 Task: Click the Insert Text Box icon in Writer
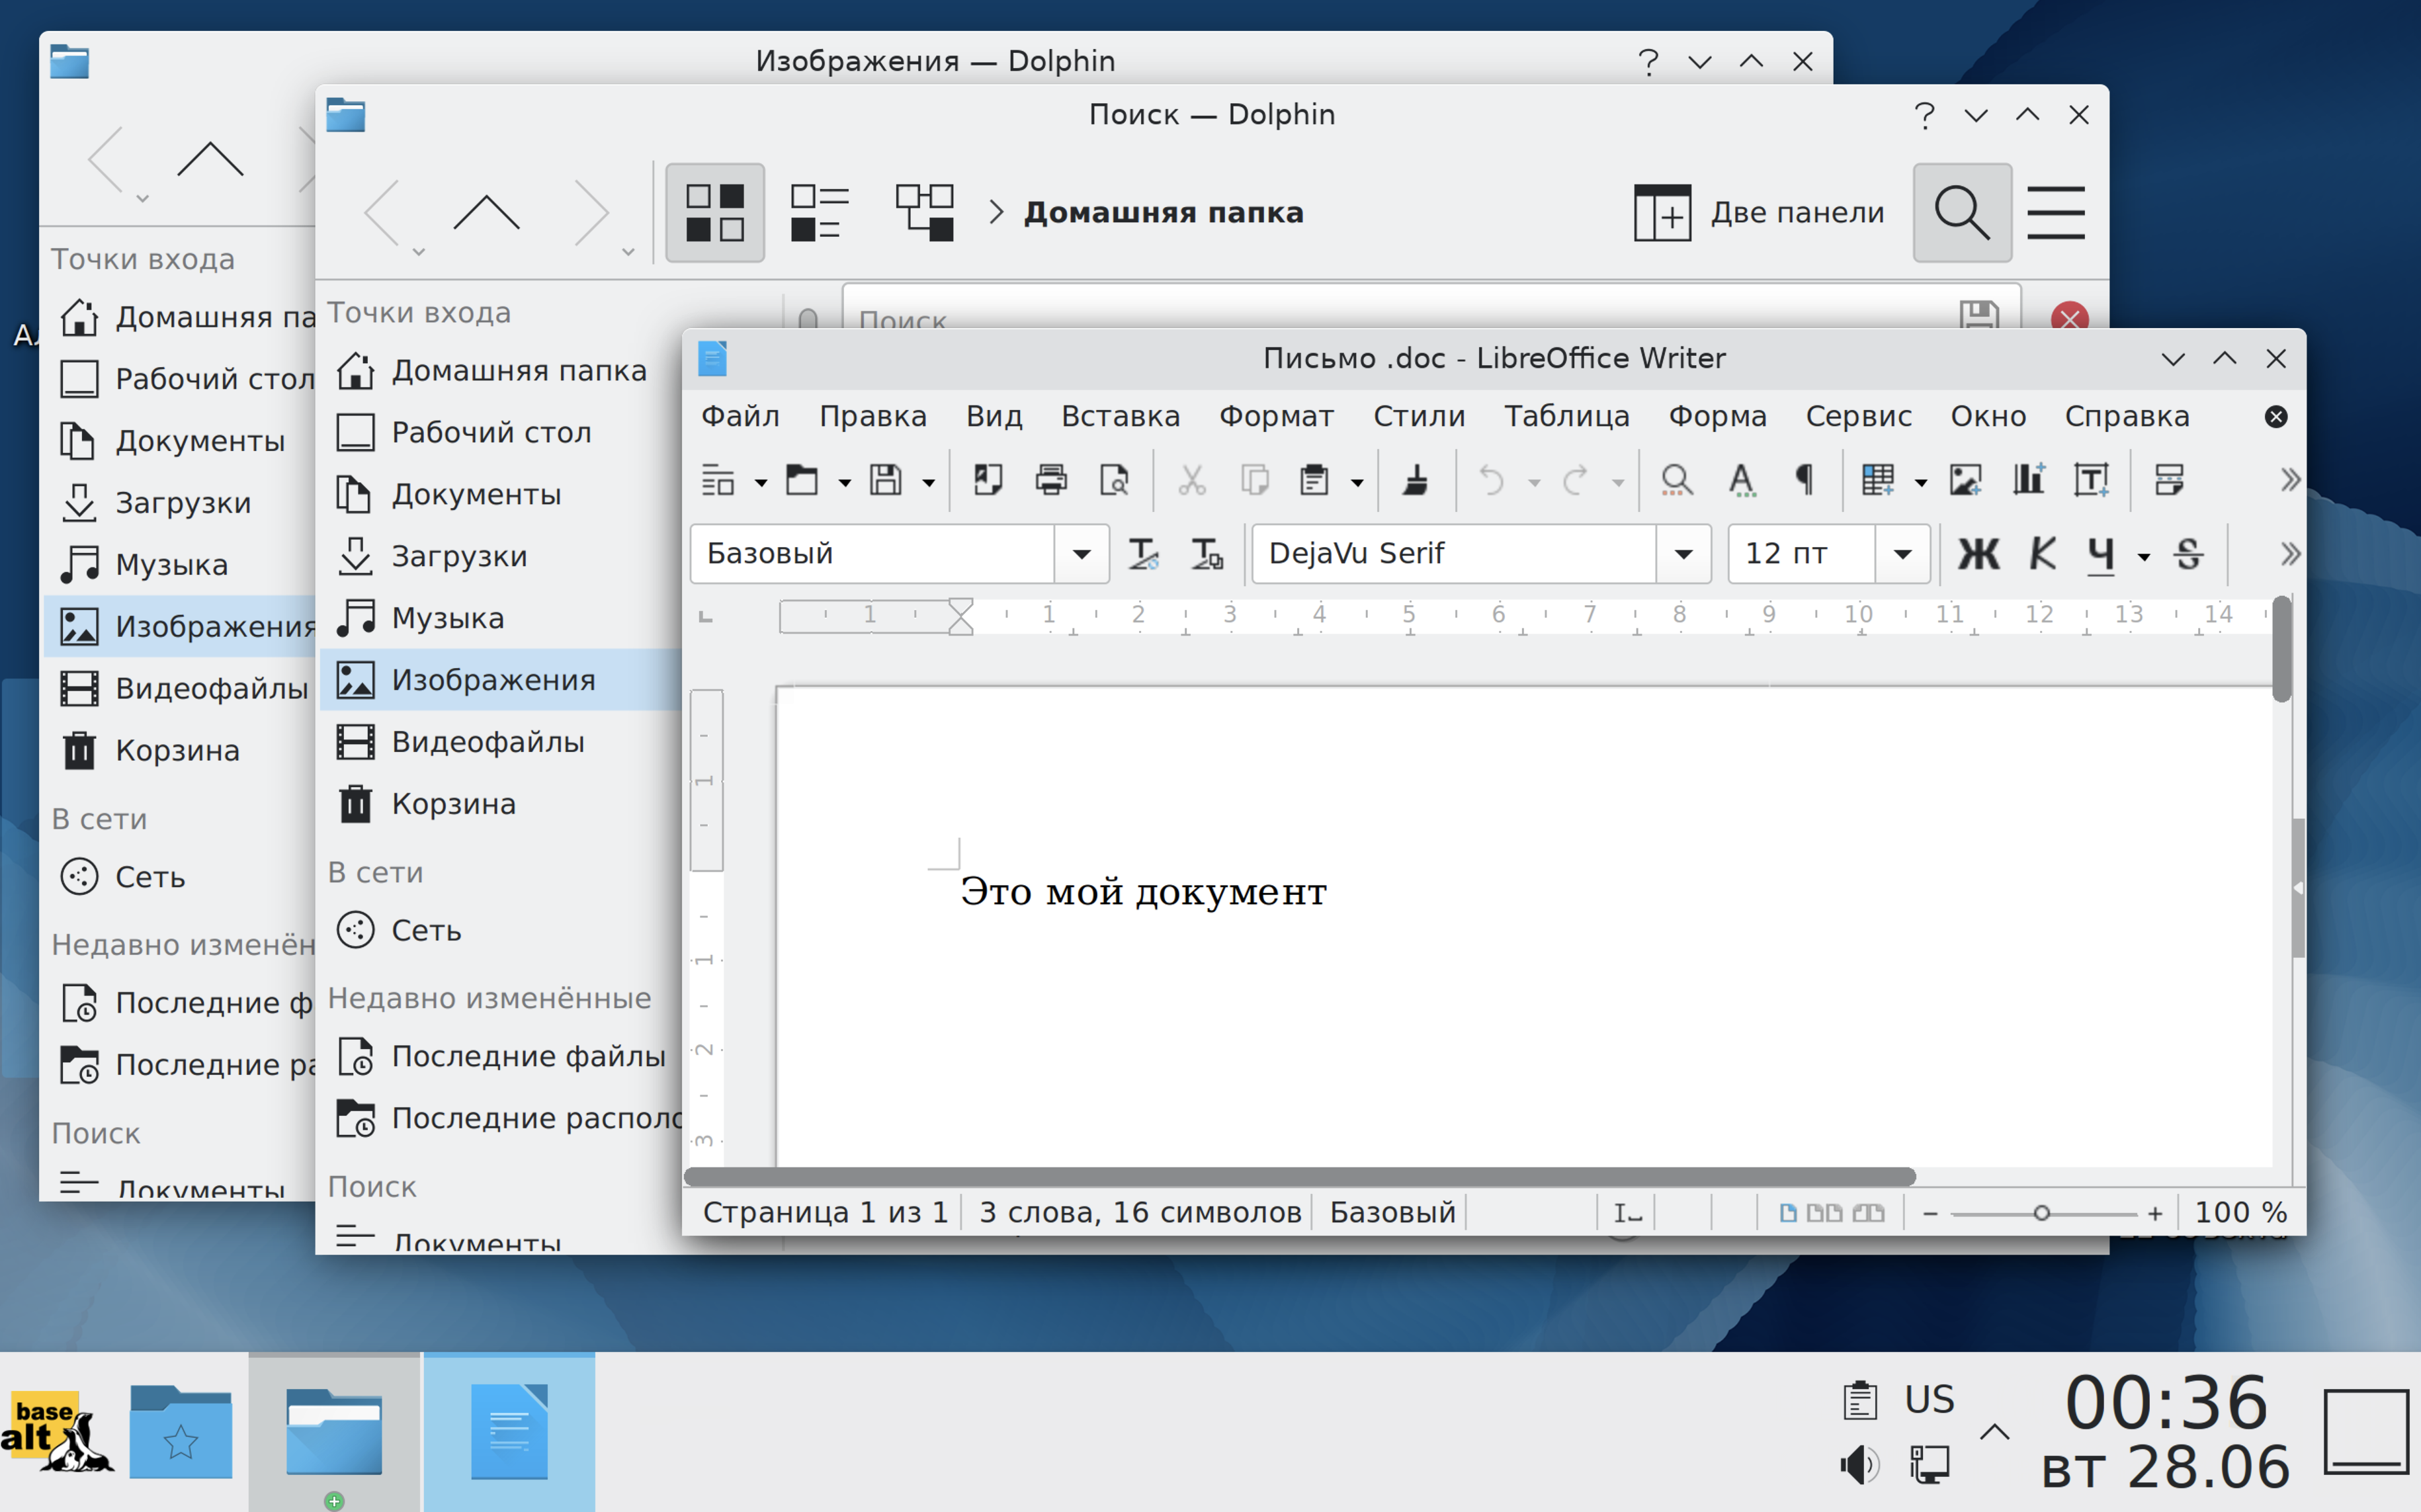(2091, 481)
